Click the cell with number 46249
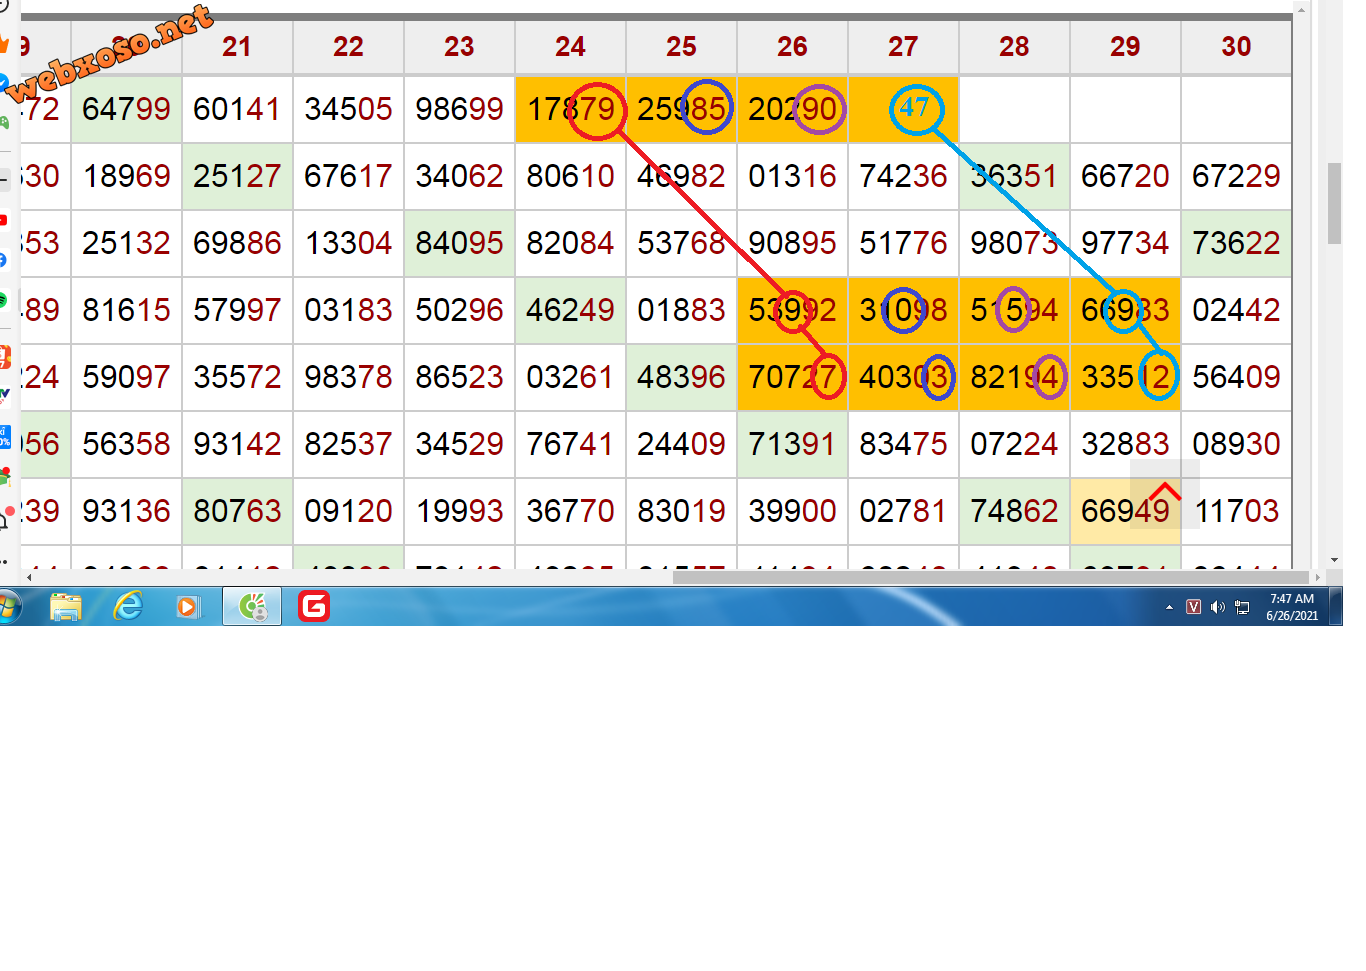 click(570, 310)
